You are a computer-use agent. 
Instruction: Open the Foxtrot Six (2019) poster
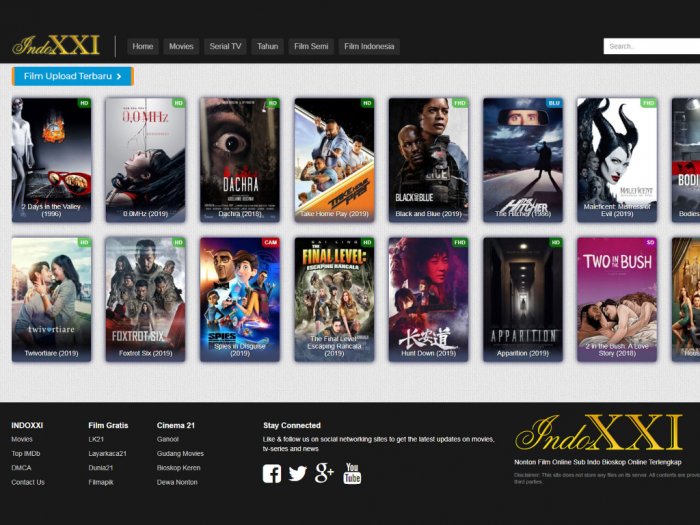click(x=146, y=299)
